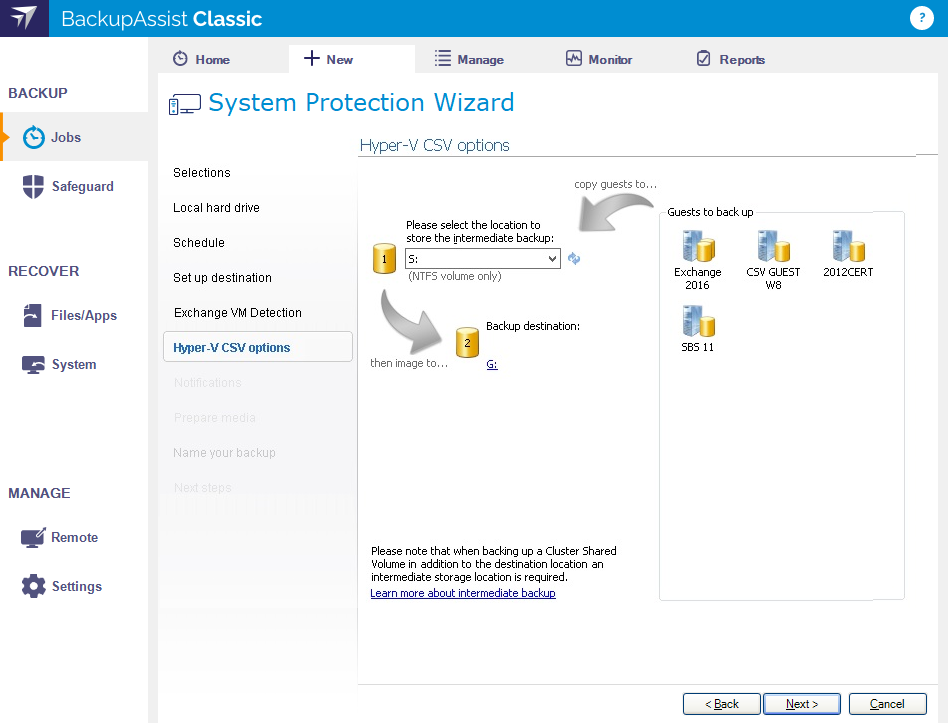Image resolution: width=948 pixels, height=723 pixels.
Task: Click the System Protection Wizard header icon
Action: (x=185, y=104)
